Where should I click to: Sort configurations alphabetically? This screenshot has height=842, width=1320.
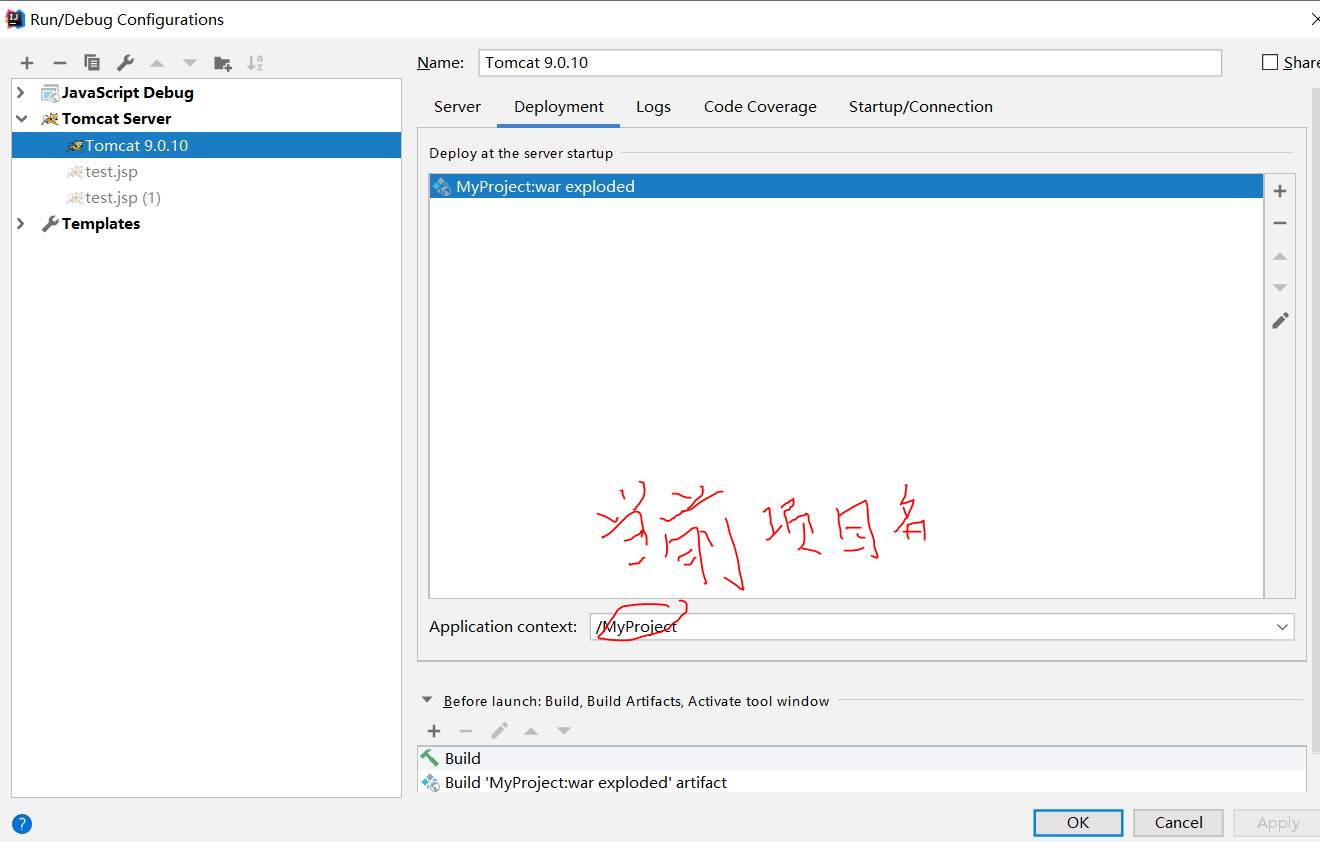click(x=255, y=63)
